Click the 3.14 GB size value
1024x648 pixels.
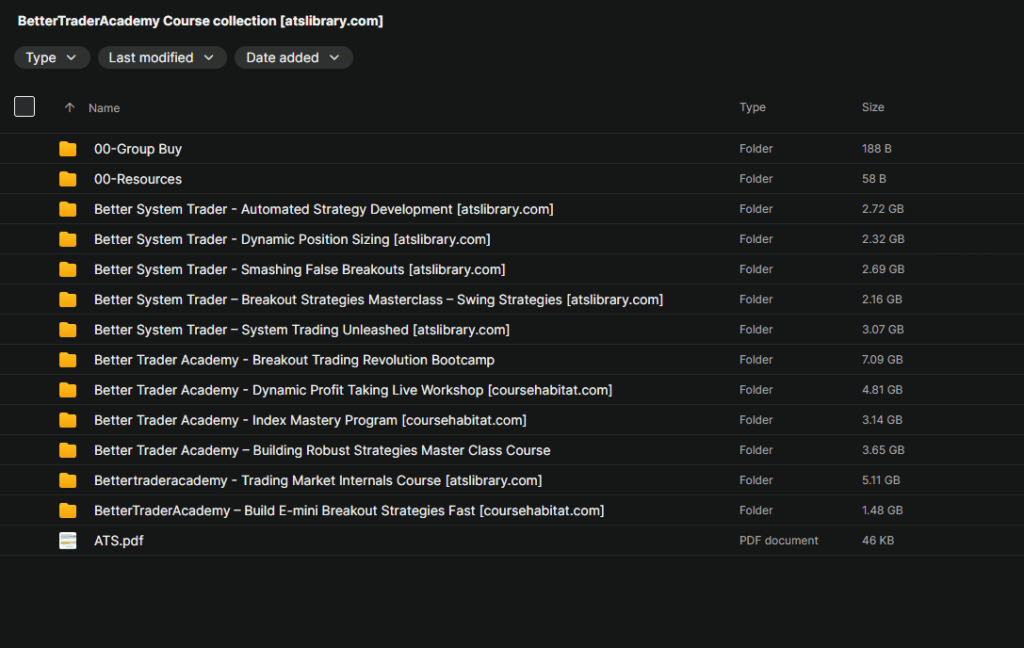click(x=882, y=419)
